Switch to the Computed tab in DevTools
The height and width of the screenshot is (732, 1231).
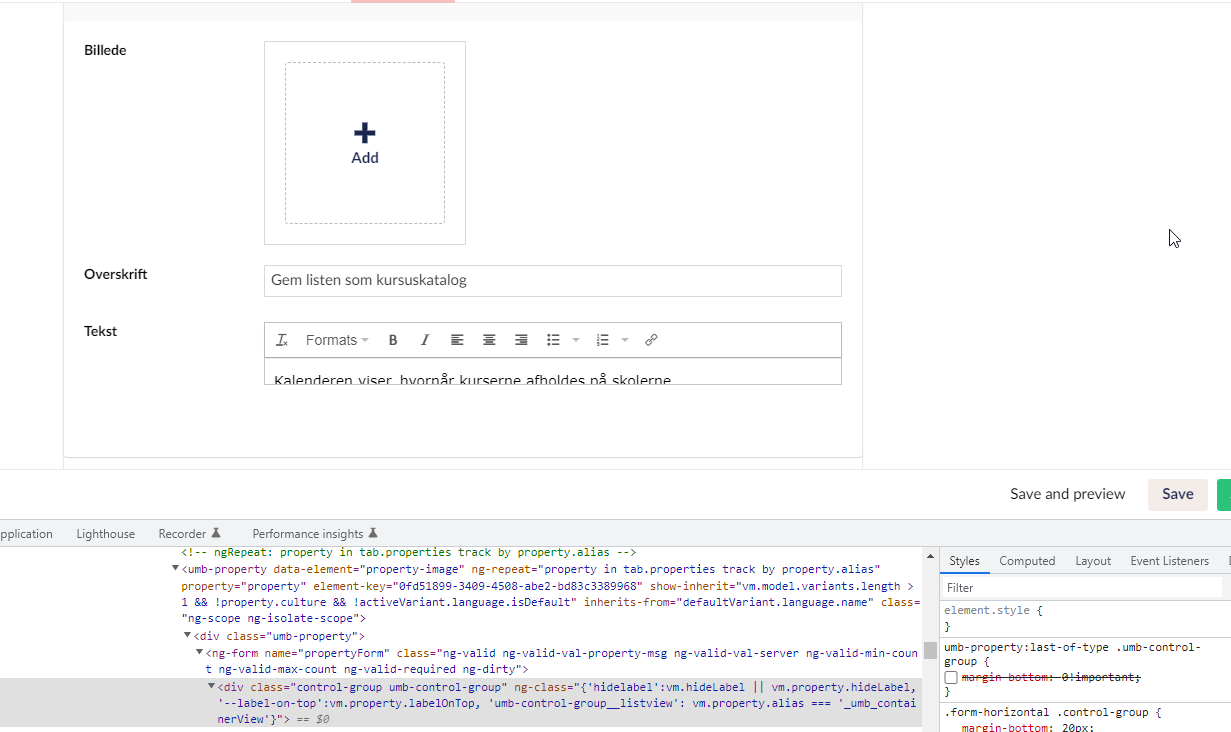click(1027, 561)
